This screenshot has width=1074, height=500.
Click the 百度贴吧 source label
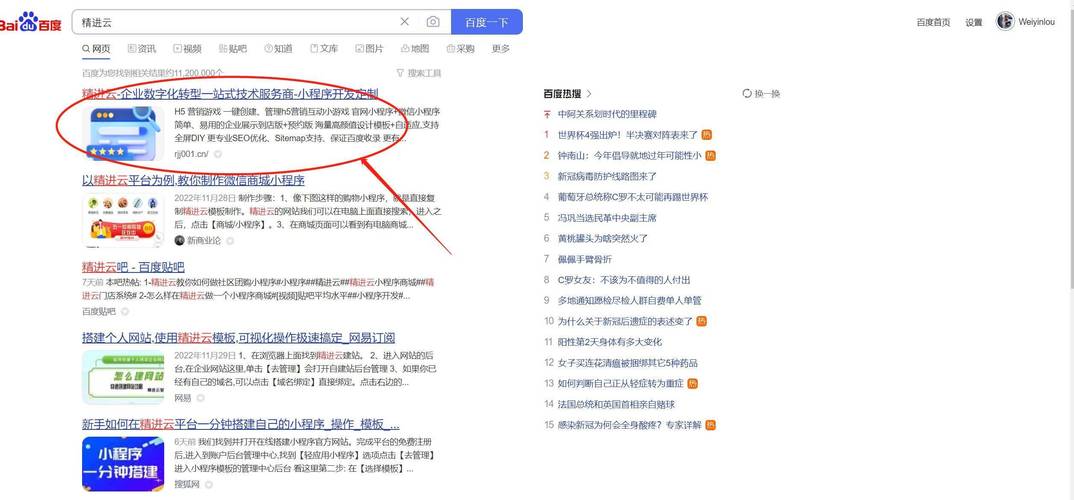[x=99, y=312]
